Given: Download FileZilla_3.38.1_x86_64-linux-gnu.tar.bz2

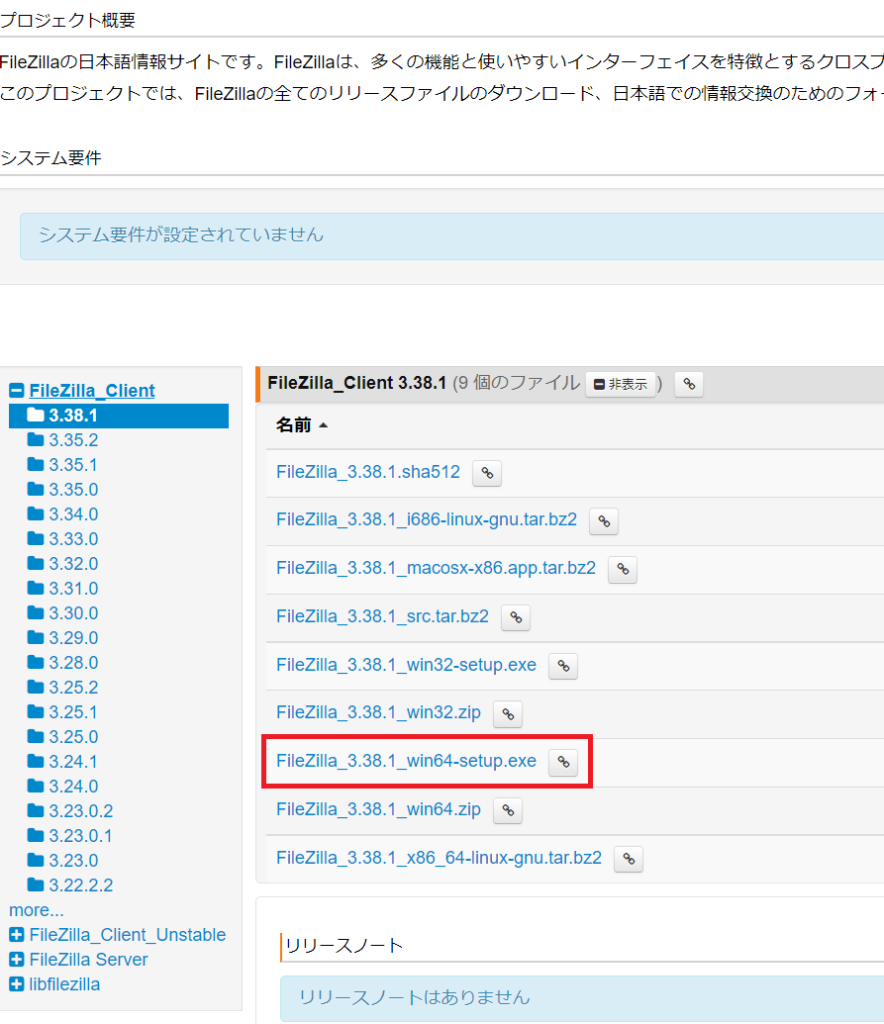Looking at the screenshot, I should 439,857.
